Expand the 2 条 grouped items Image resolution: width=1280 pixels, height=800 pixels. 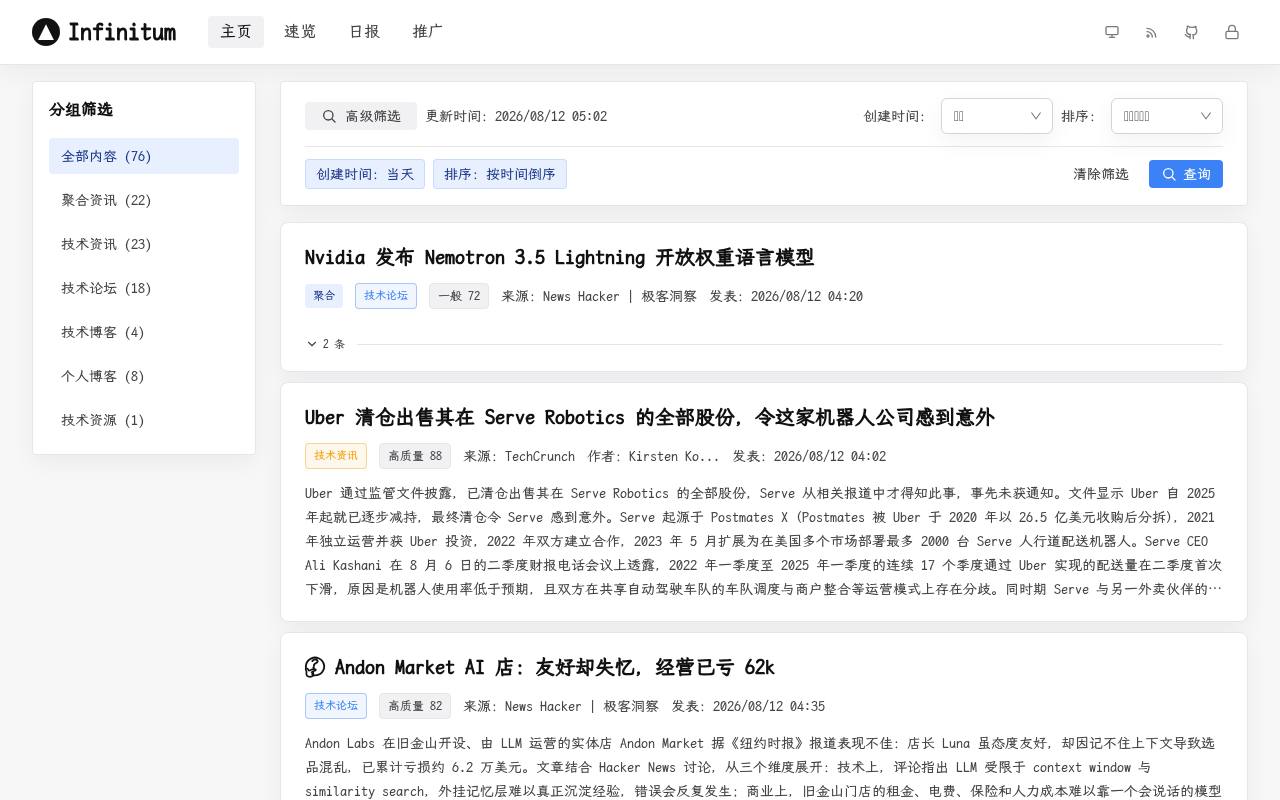326,344
